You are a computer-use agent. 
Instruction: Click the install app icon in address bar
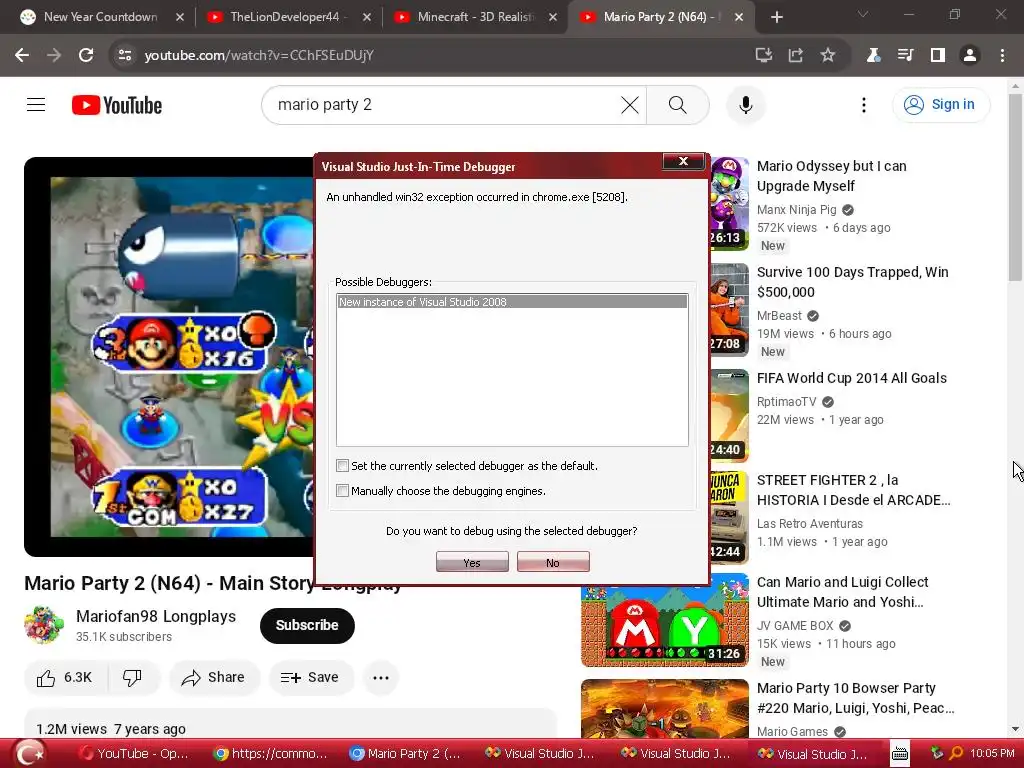point(763,56)
